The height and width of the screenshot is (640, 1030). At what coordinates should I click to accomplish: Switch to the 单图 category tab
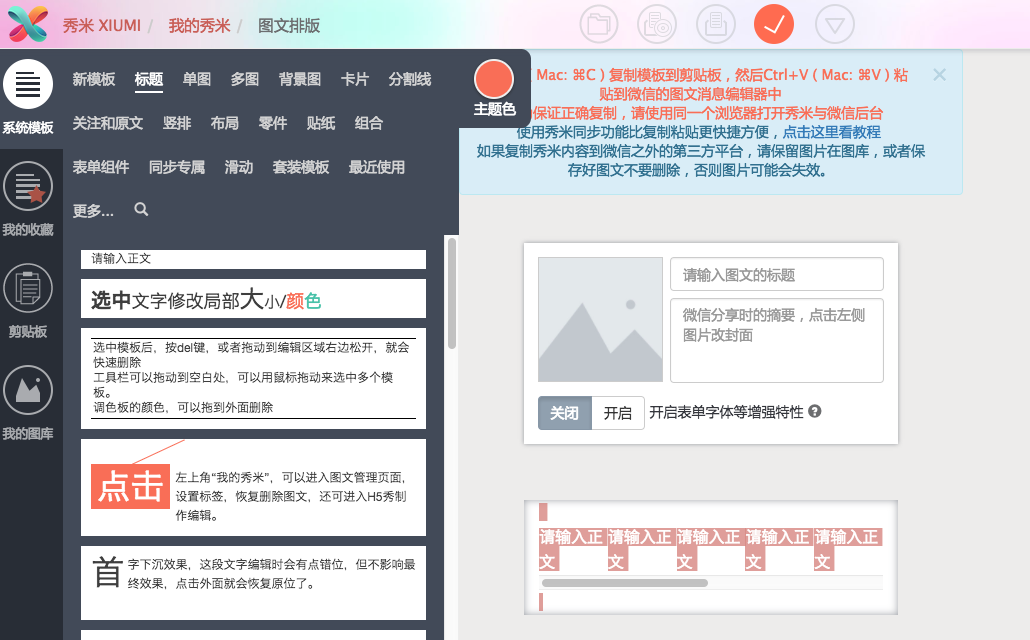(x=196, y=80)
